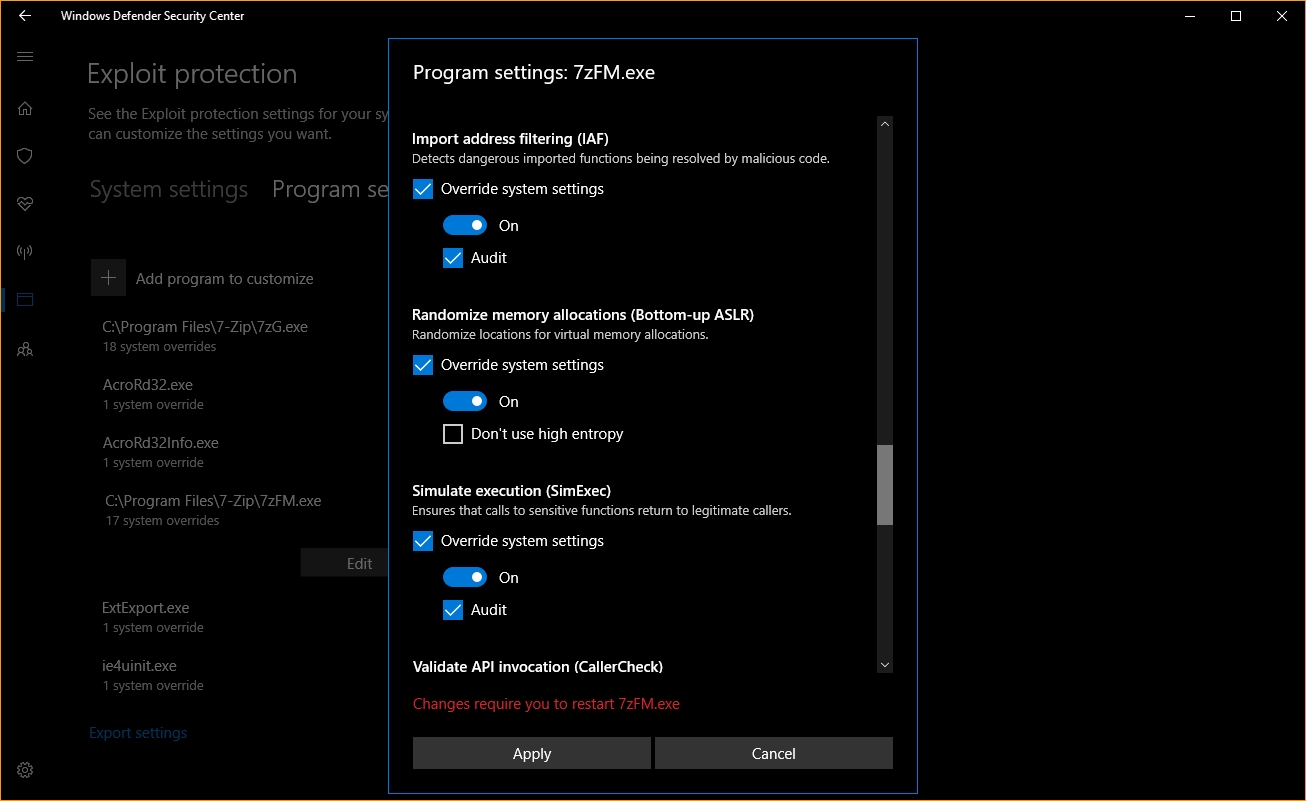
Task: Select App & browser control sidebar icon
Action: 25,300
